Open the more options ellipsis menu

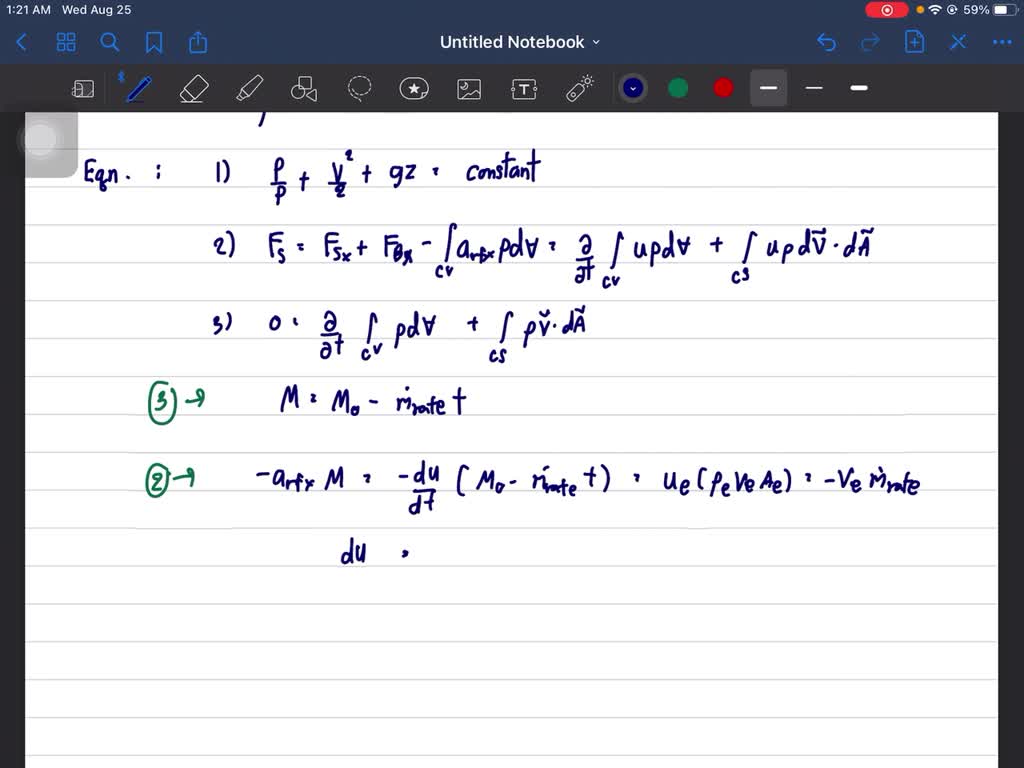[x=1001, y=42]
